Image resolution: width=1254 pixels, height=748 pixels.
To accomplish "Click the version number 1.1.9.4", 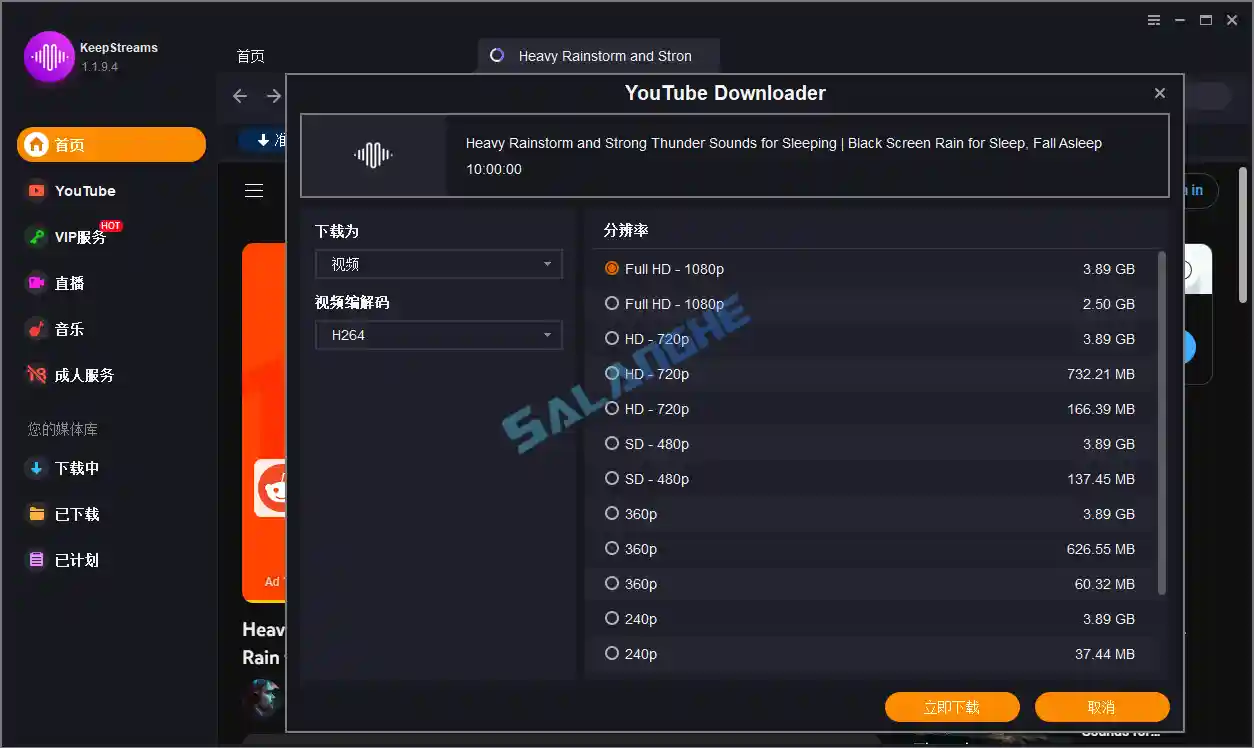I will 100,66.
